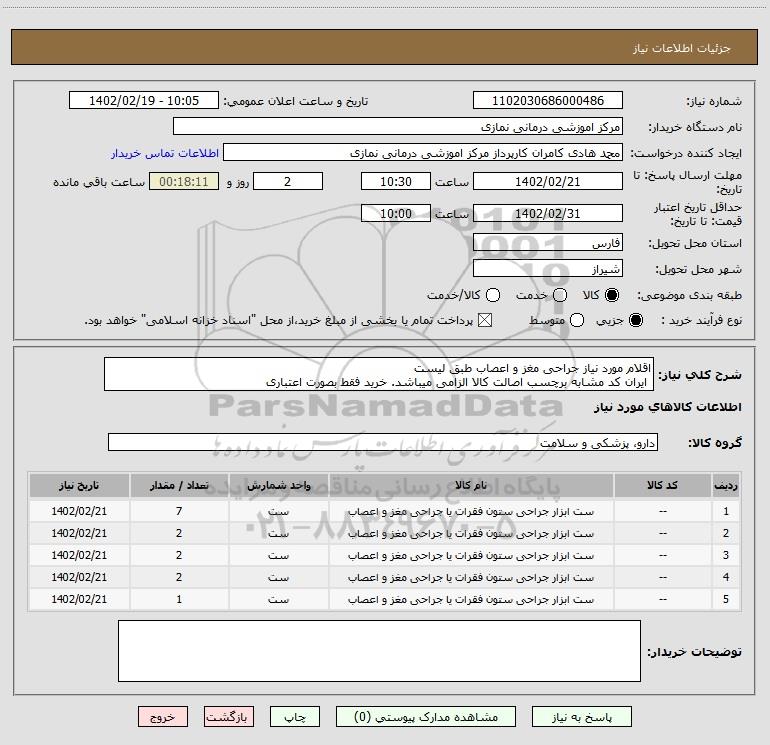
Task: Click the delivery city field شیراز
Action: (x=548, y=268)
